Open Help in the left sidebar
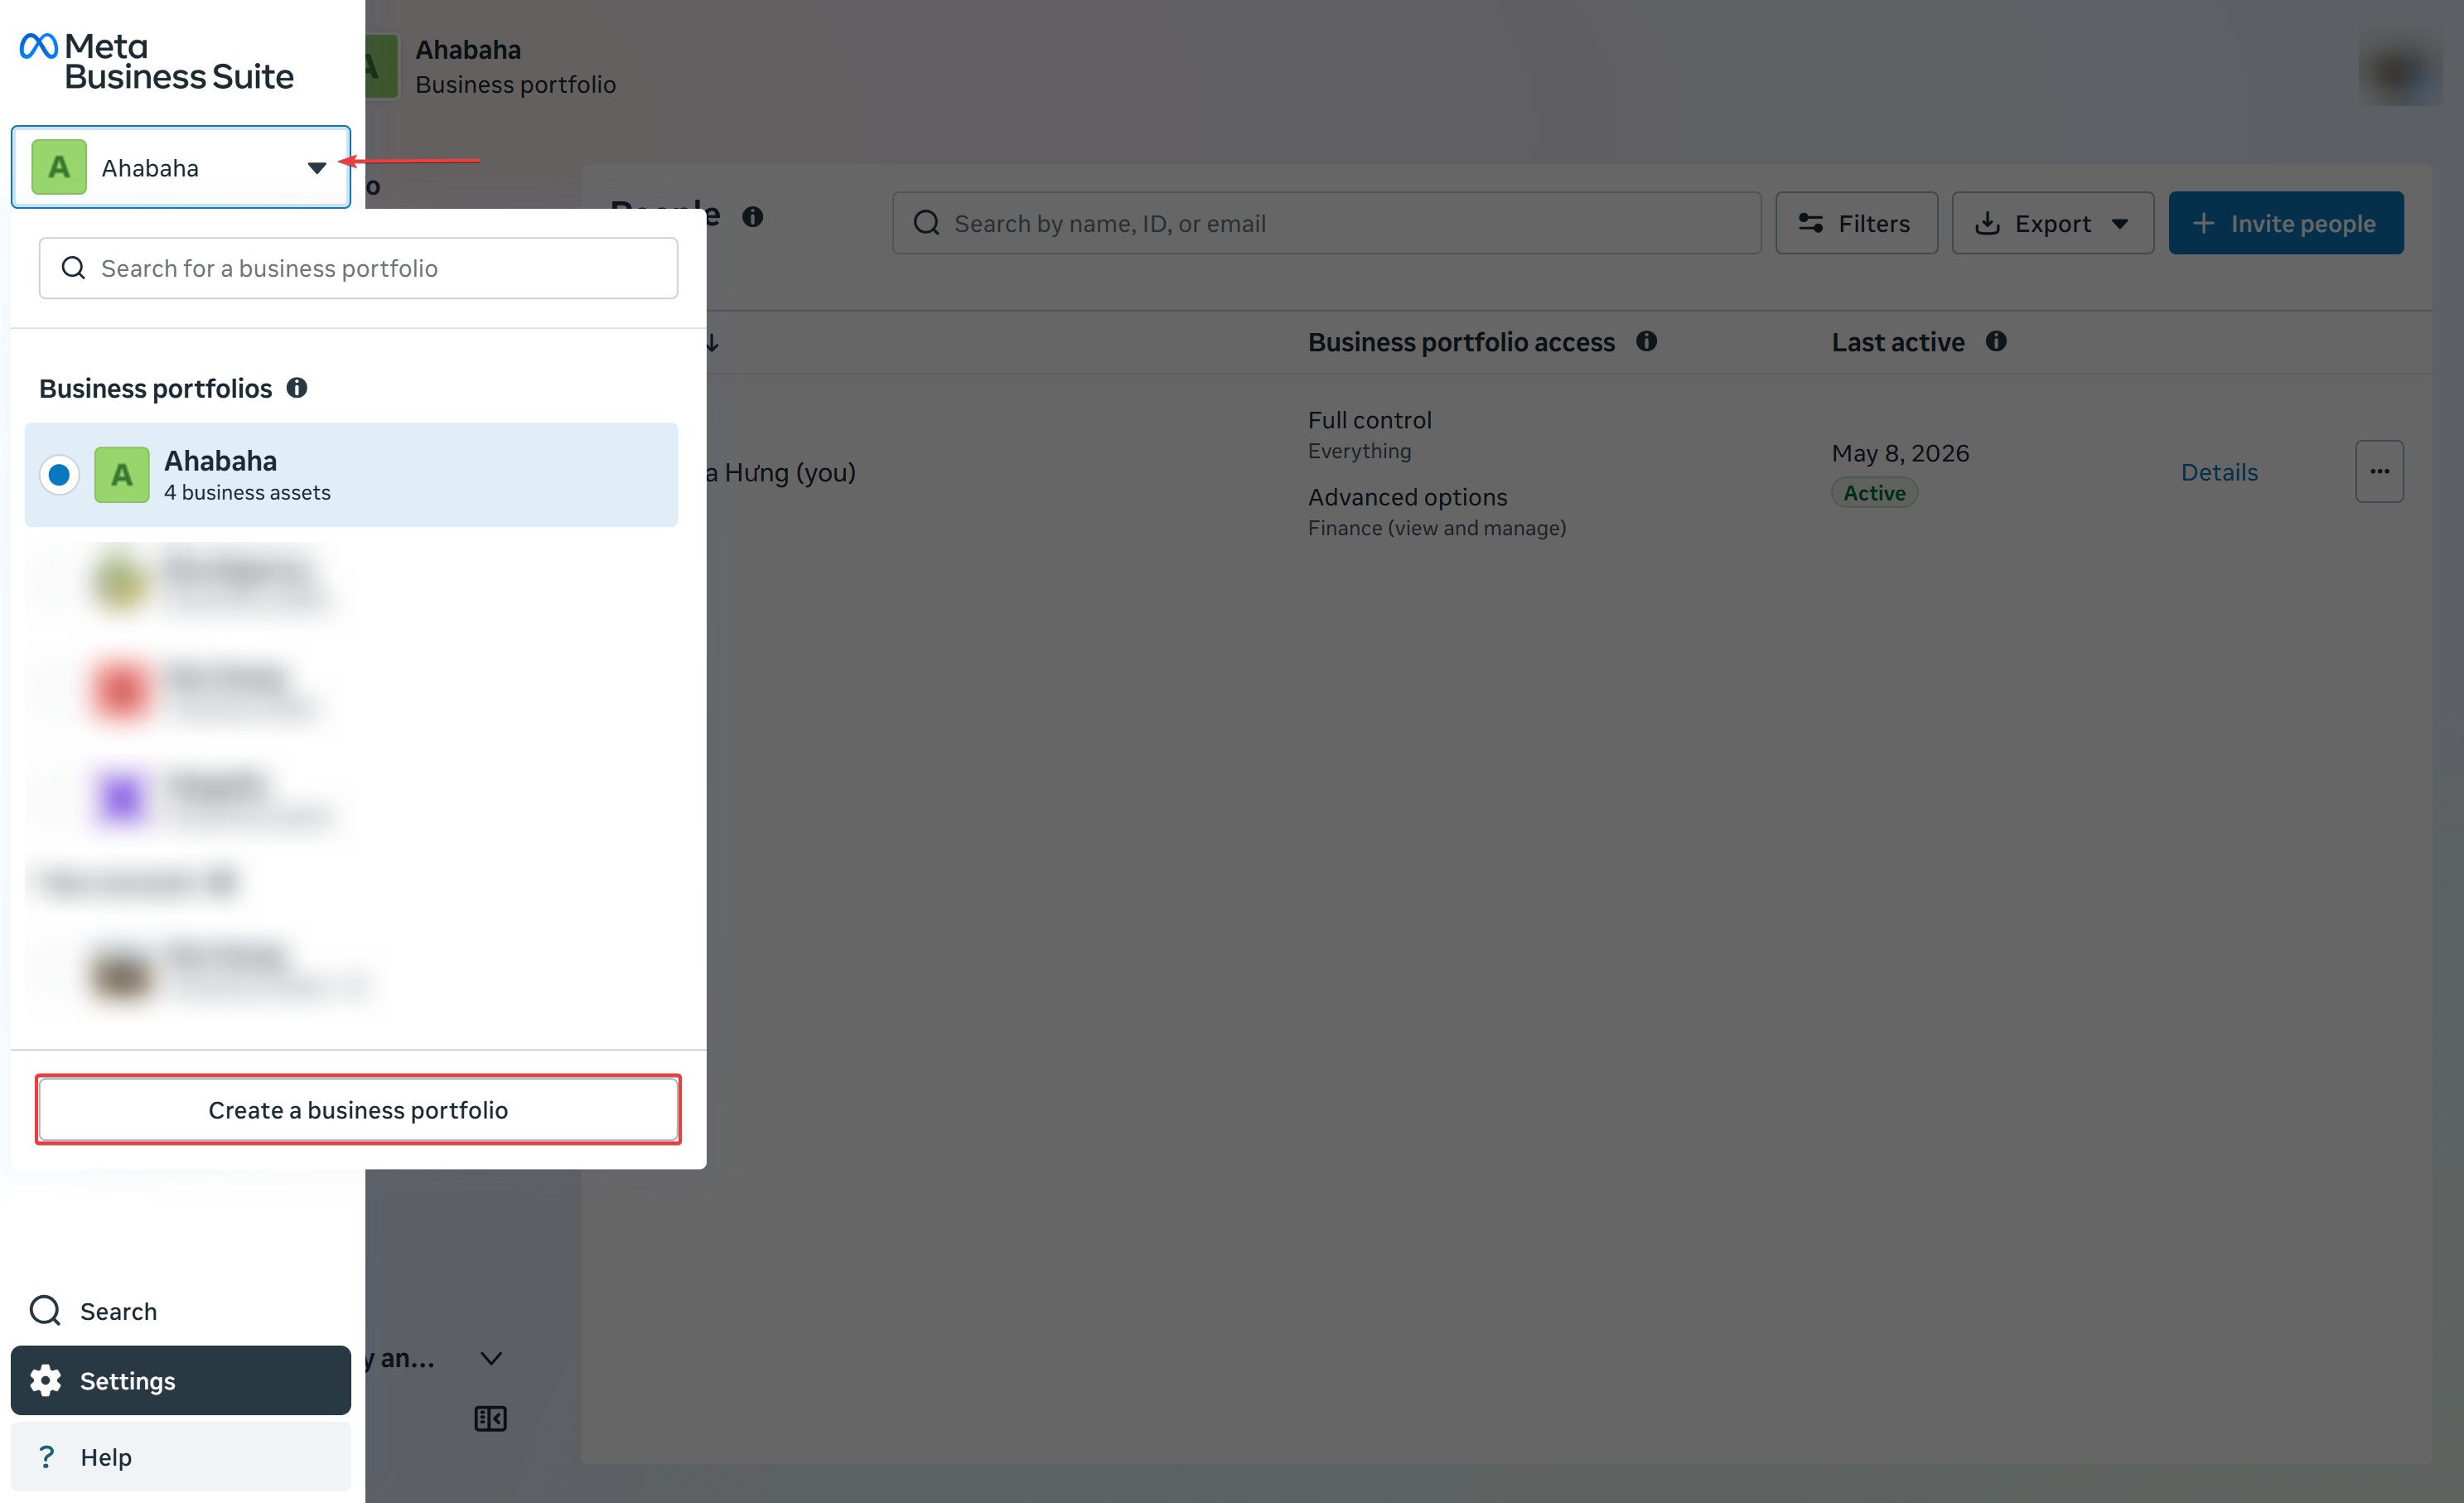 point(181,1457)
